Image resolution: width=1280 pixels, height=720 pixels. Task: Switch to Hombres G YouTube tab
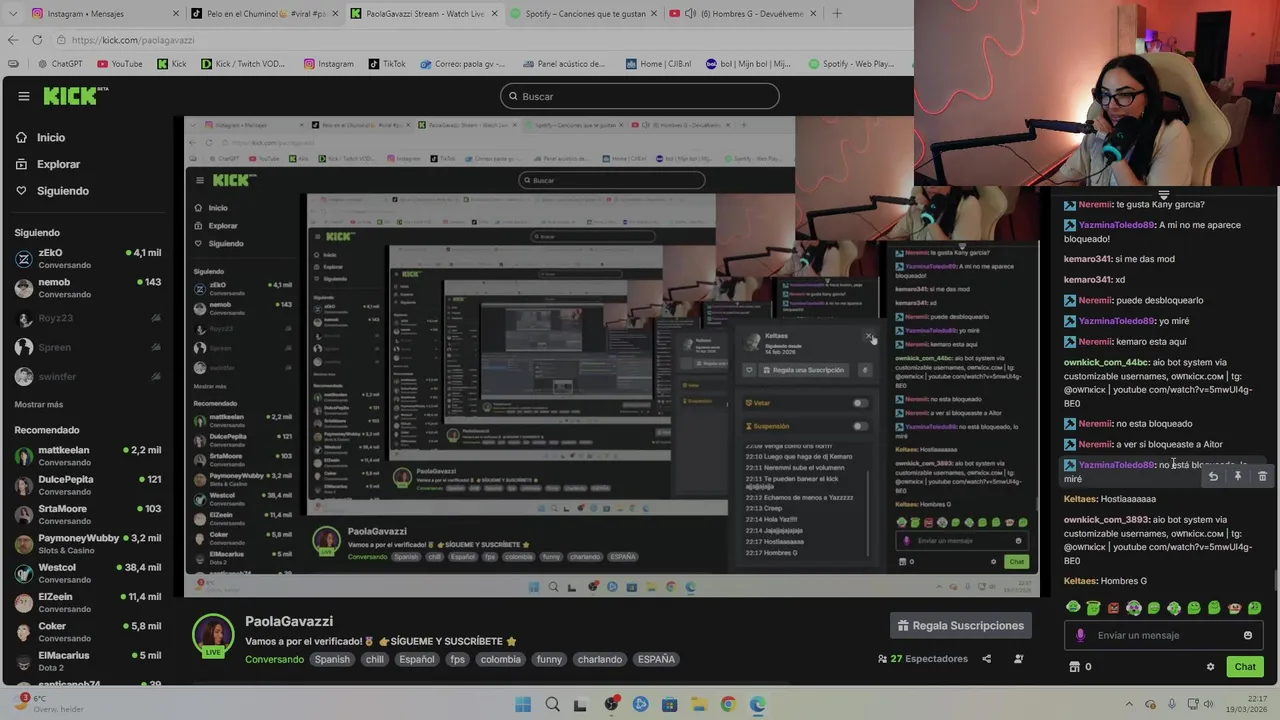[743, 13]
